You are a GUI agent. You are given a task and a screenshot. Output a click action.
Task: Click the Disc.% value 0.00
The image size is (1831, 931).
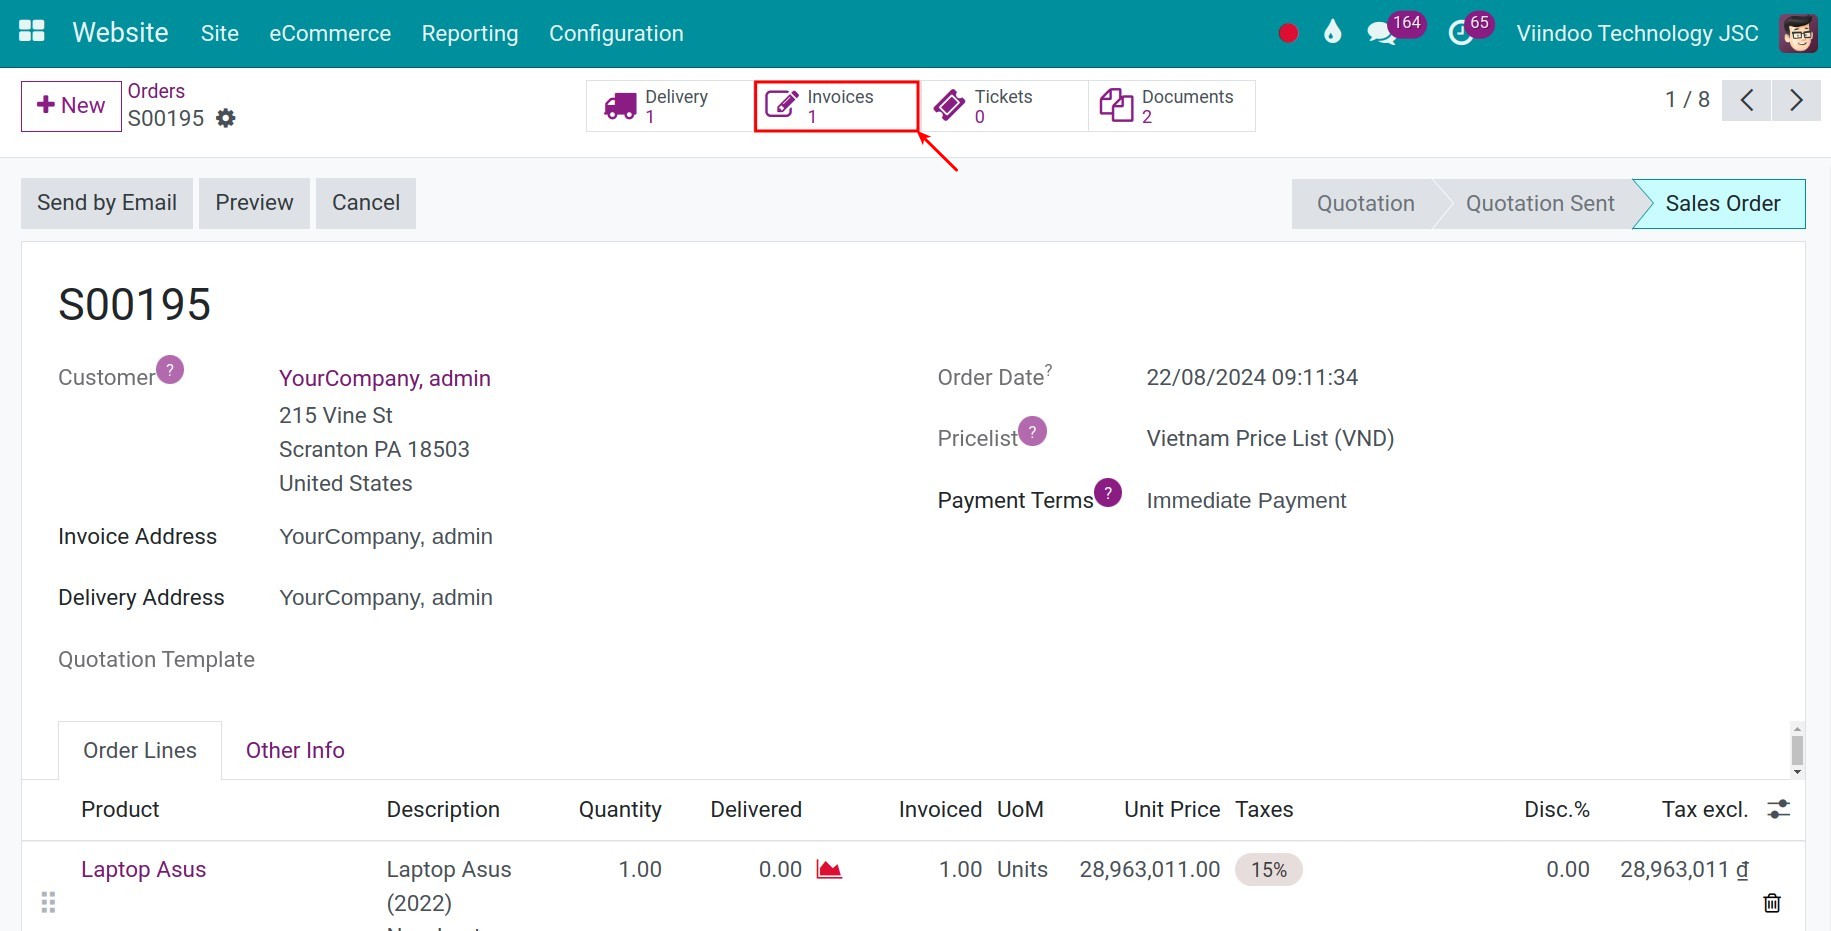[1567, 869]
